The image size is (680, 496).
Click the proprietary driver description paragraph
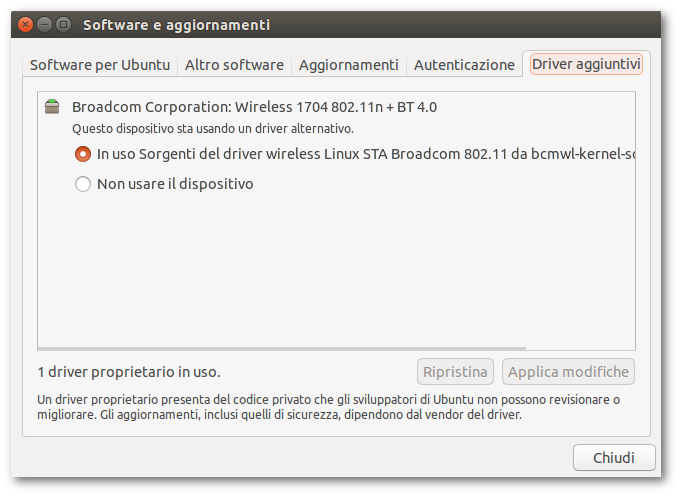tap(328, 406)
